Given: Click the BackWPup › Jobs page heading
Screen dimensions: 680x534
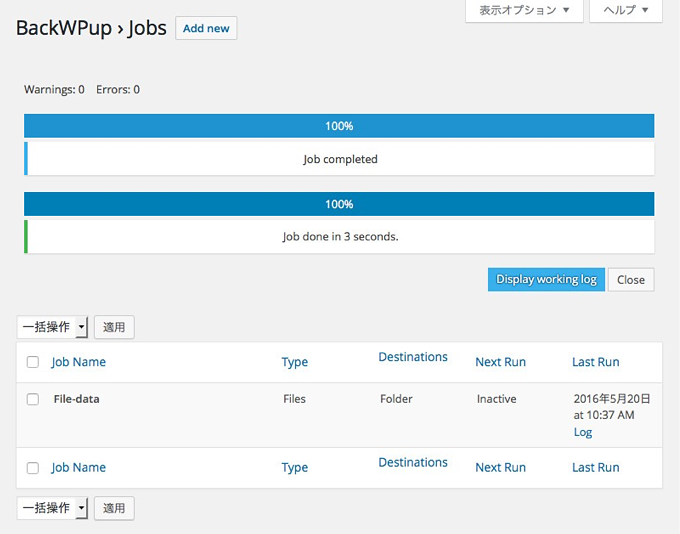Looking at the screenshot, I should pos(91,28).
